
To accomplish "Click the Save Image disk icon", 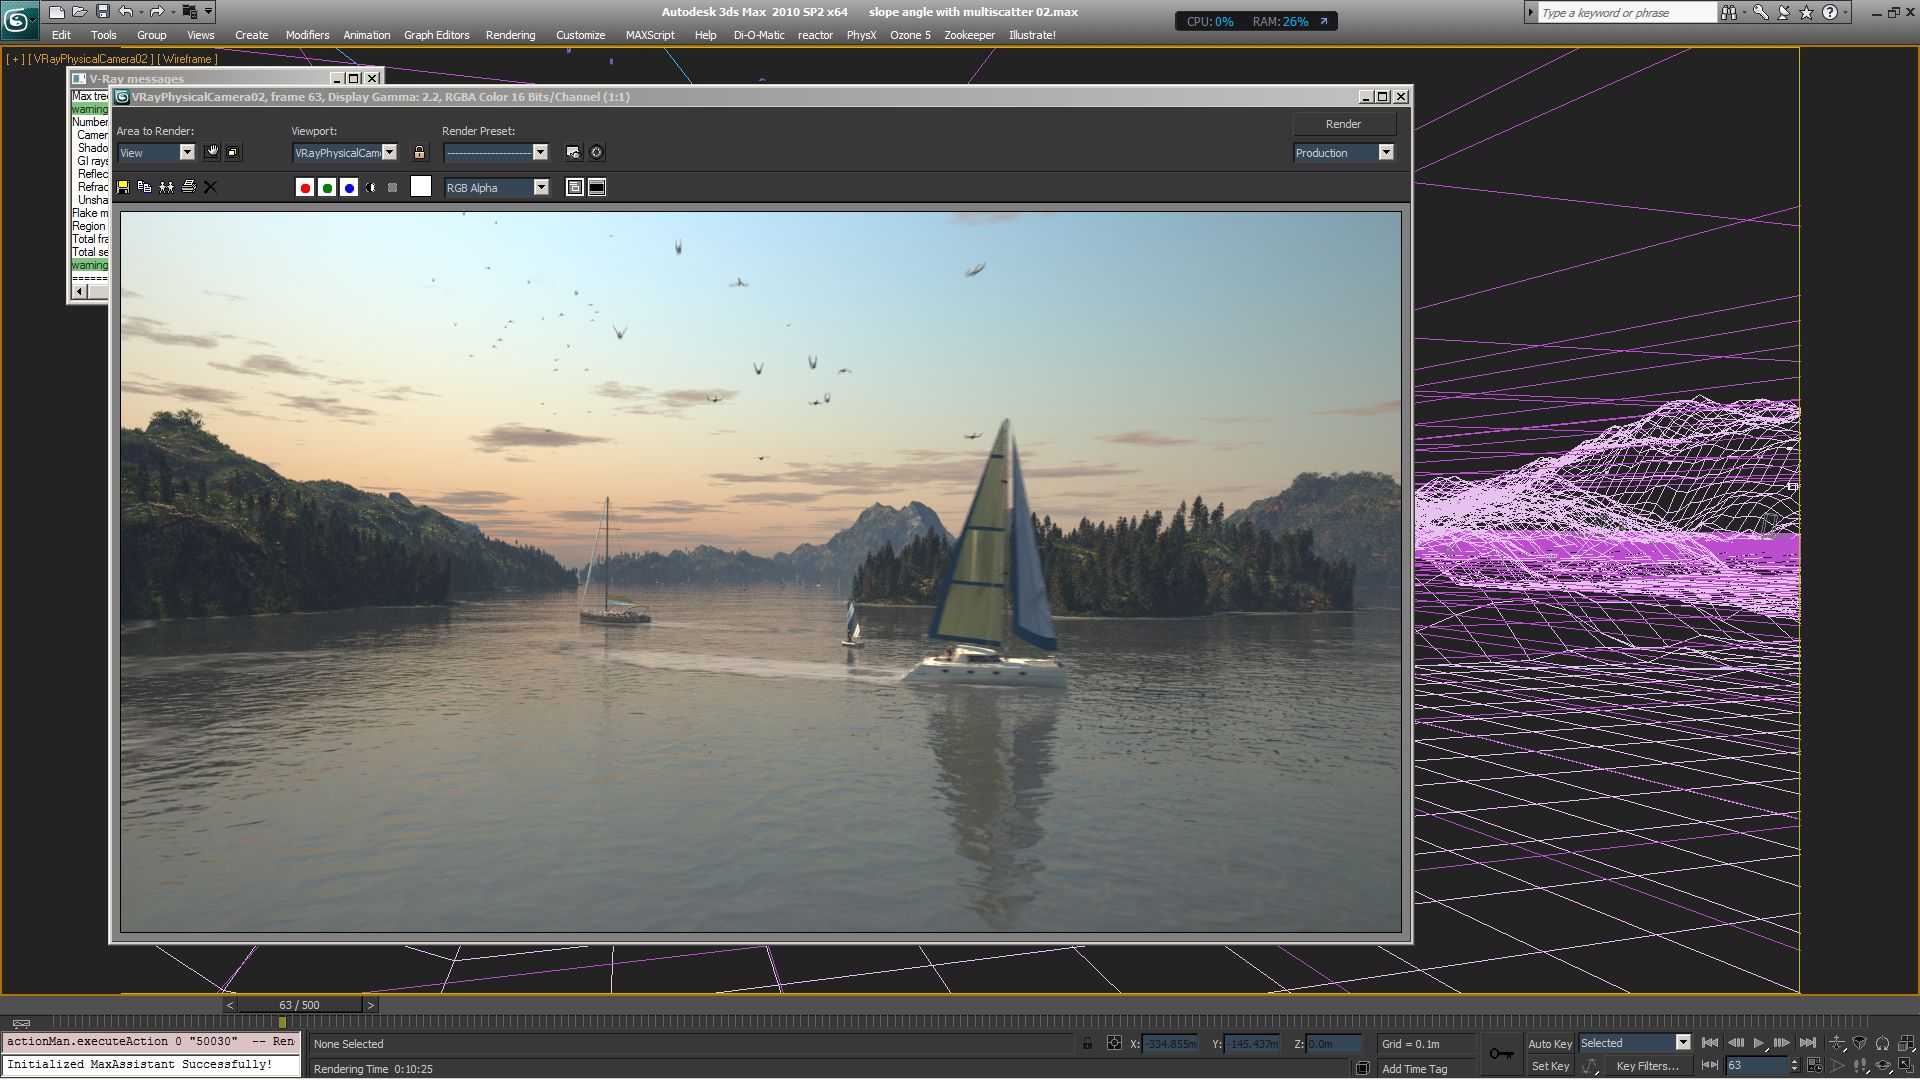I will [x=123, y=187].
